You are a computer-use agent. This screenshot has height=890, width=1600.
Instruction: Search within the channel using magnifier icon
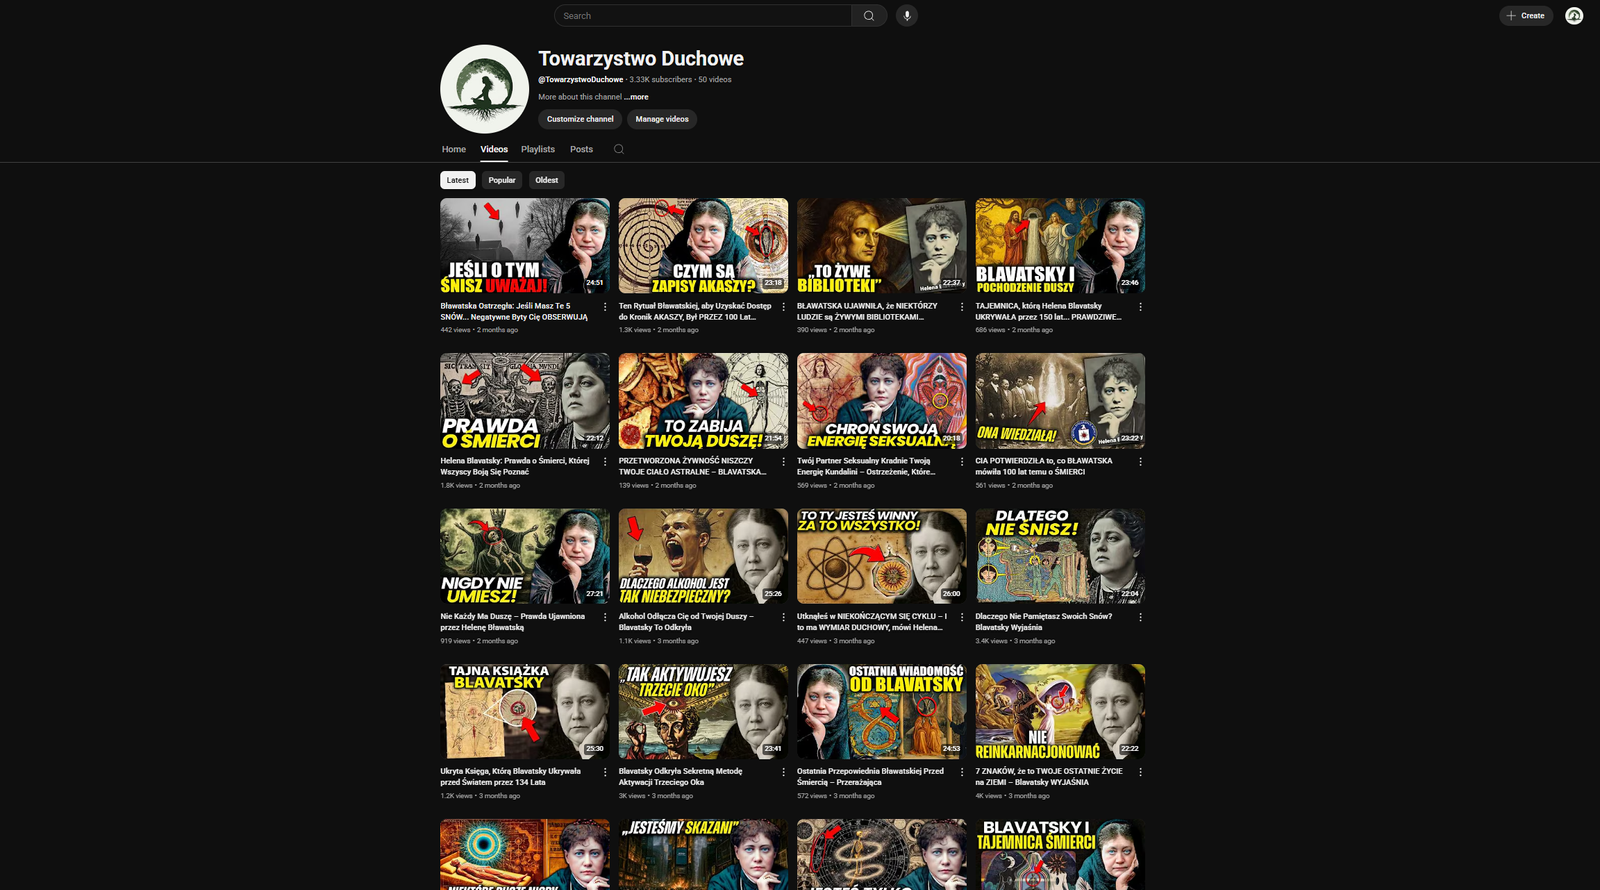(x=619, y=149)
